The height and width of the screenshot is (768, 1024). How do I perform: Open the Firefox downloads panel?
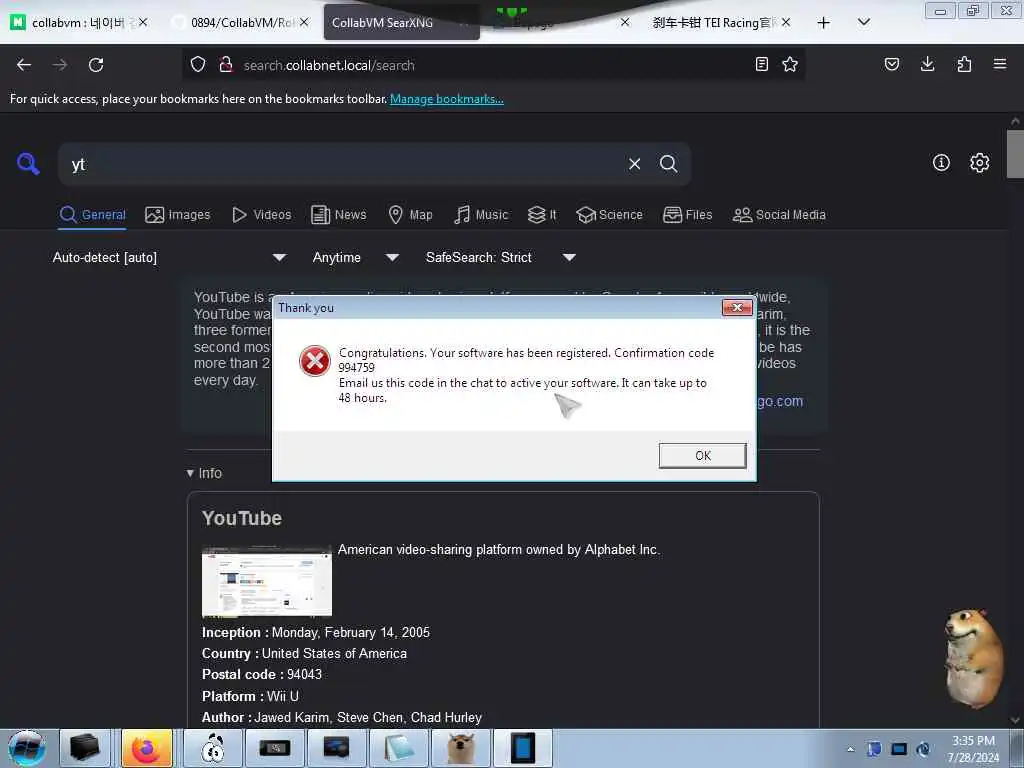coord(927,64)
